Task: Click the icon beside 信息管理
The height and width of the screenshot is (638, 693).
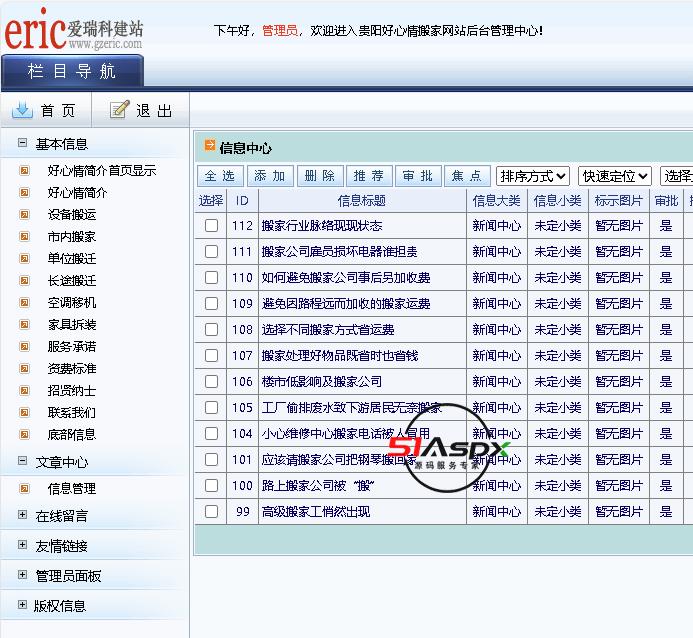Action: (x=25, y=488)
